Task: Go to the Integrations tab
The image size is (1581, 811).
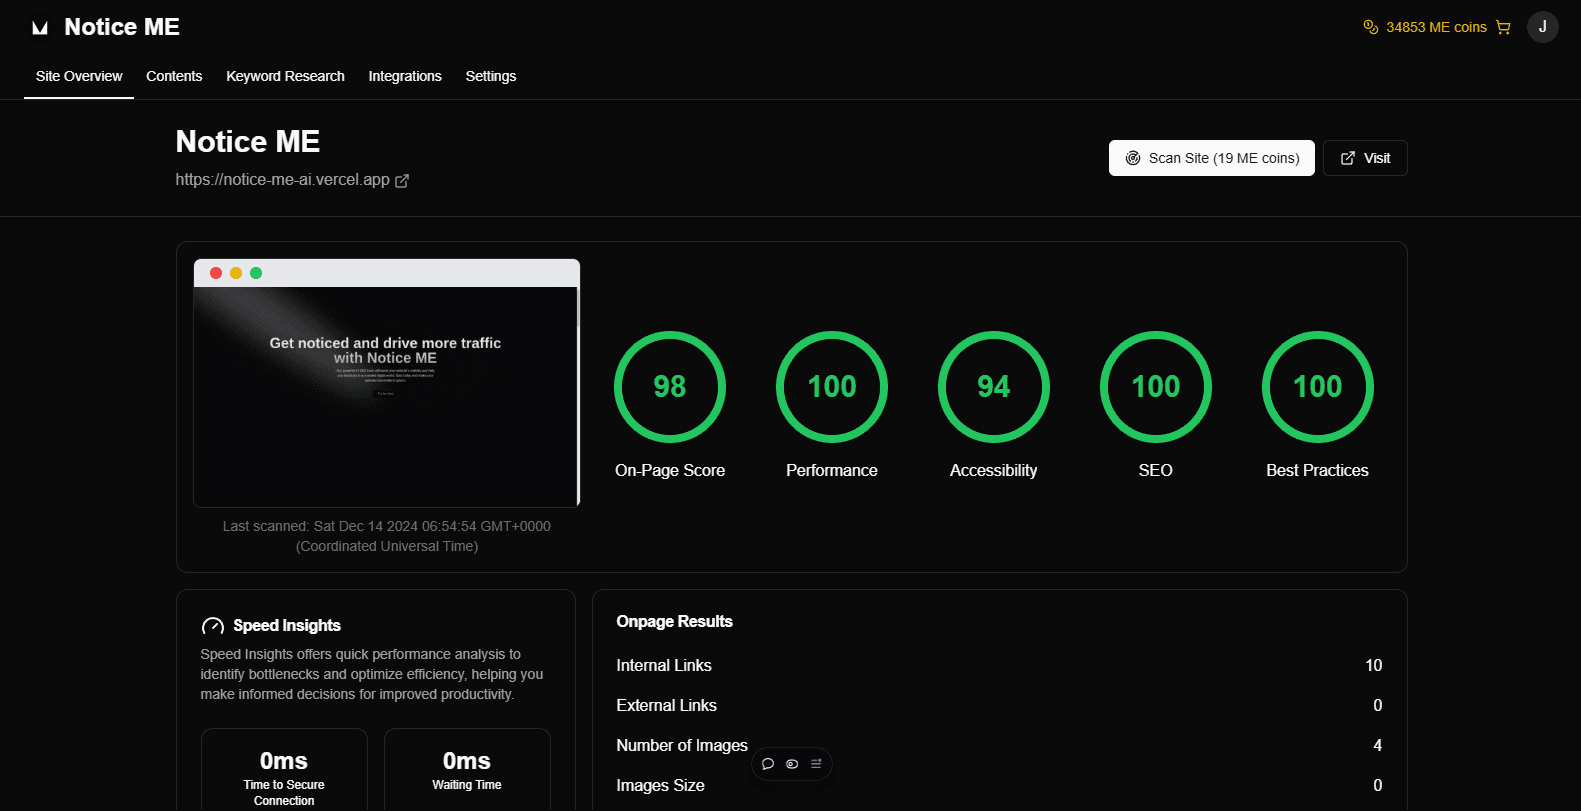Action: pyautogui.click(x=405, y=76)
